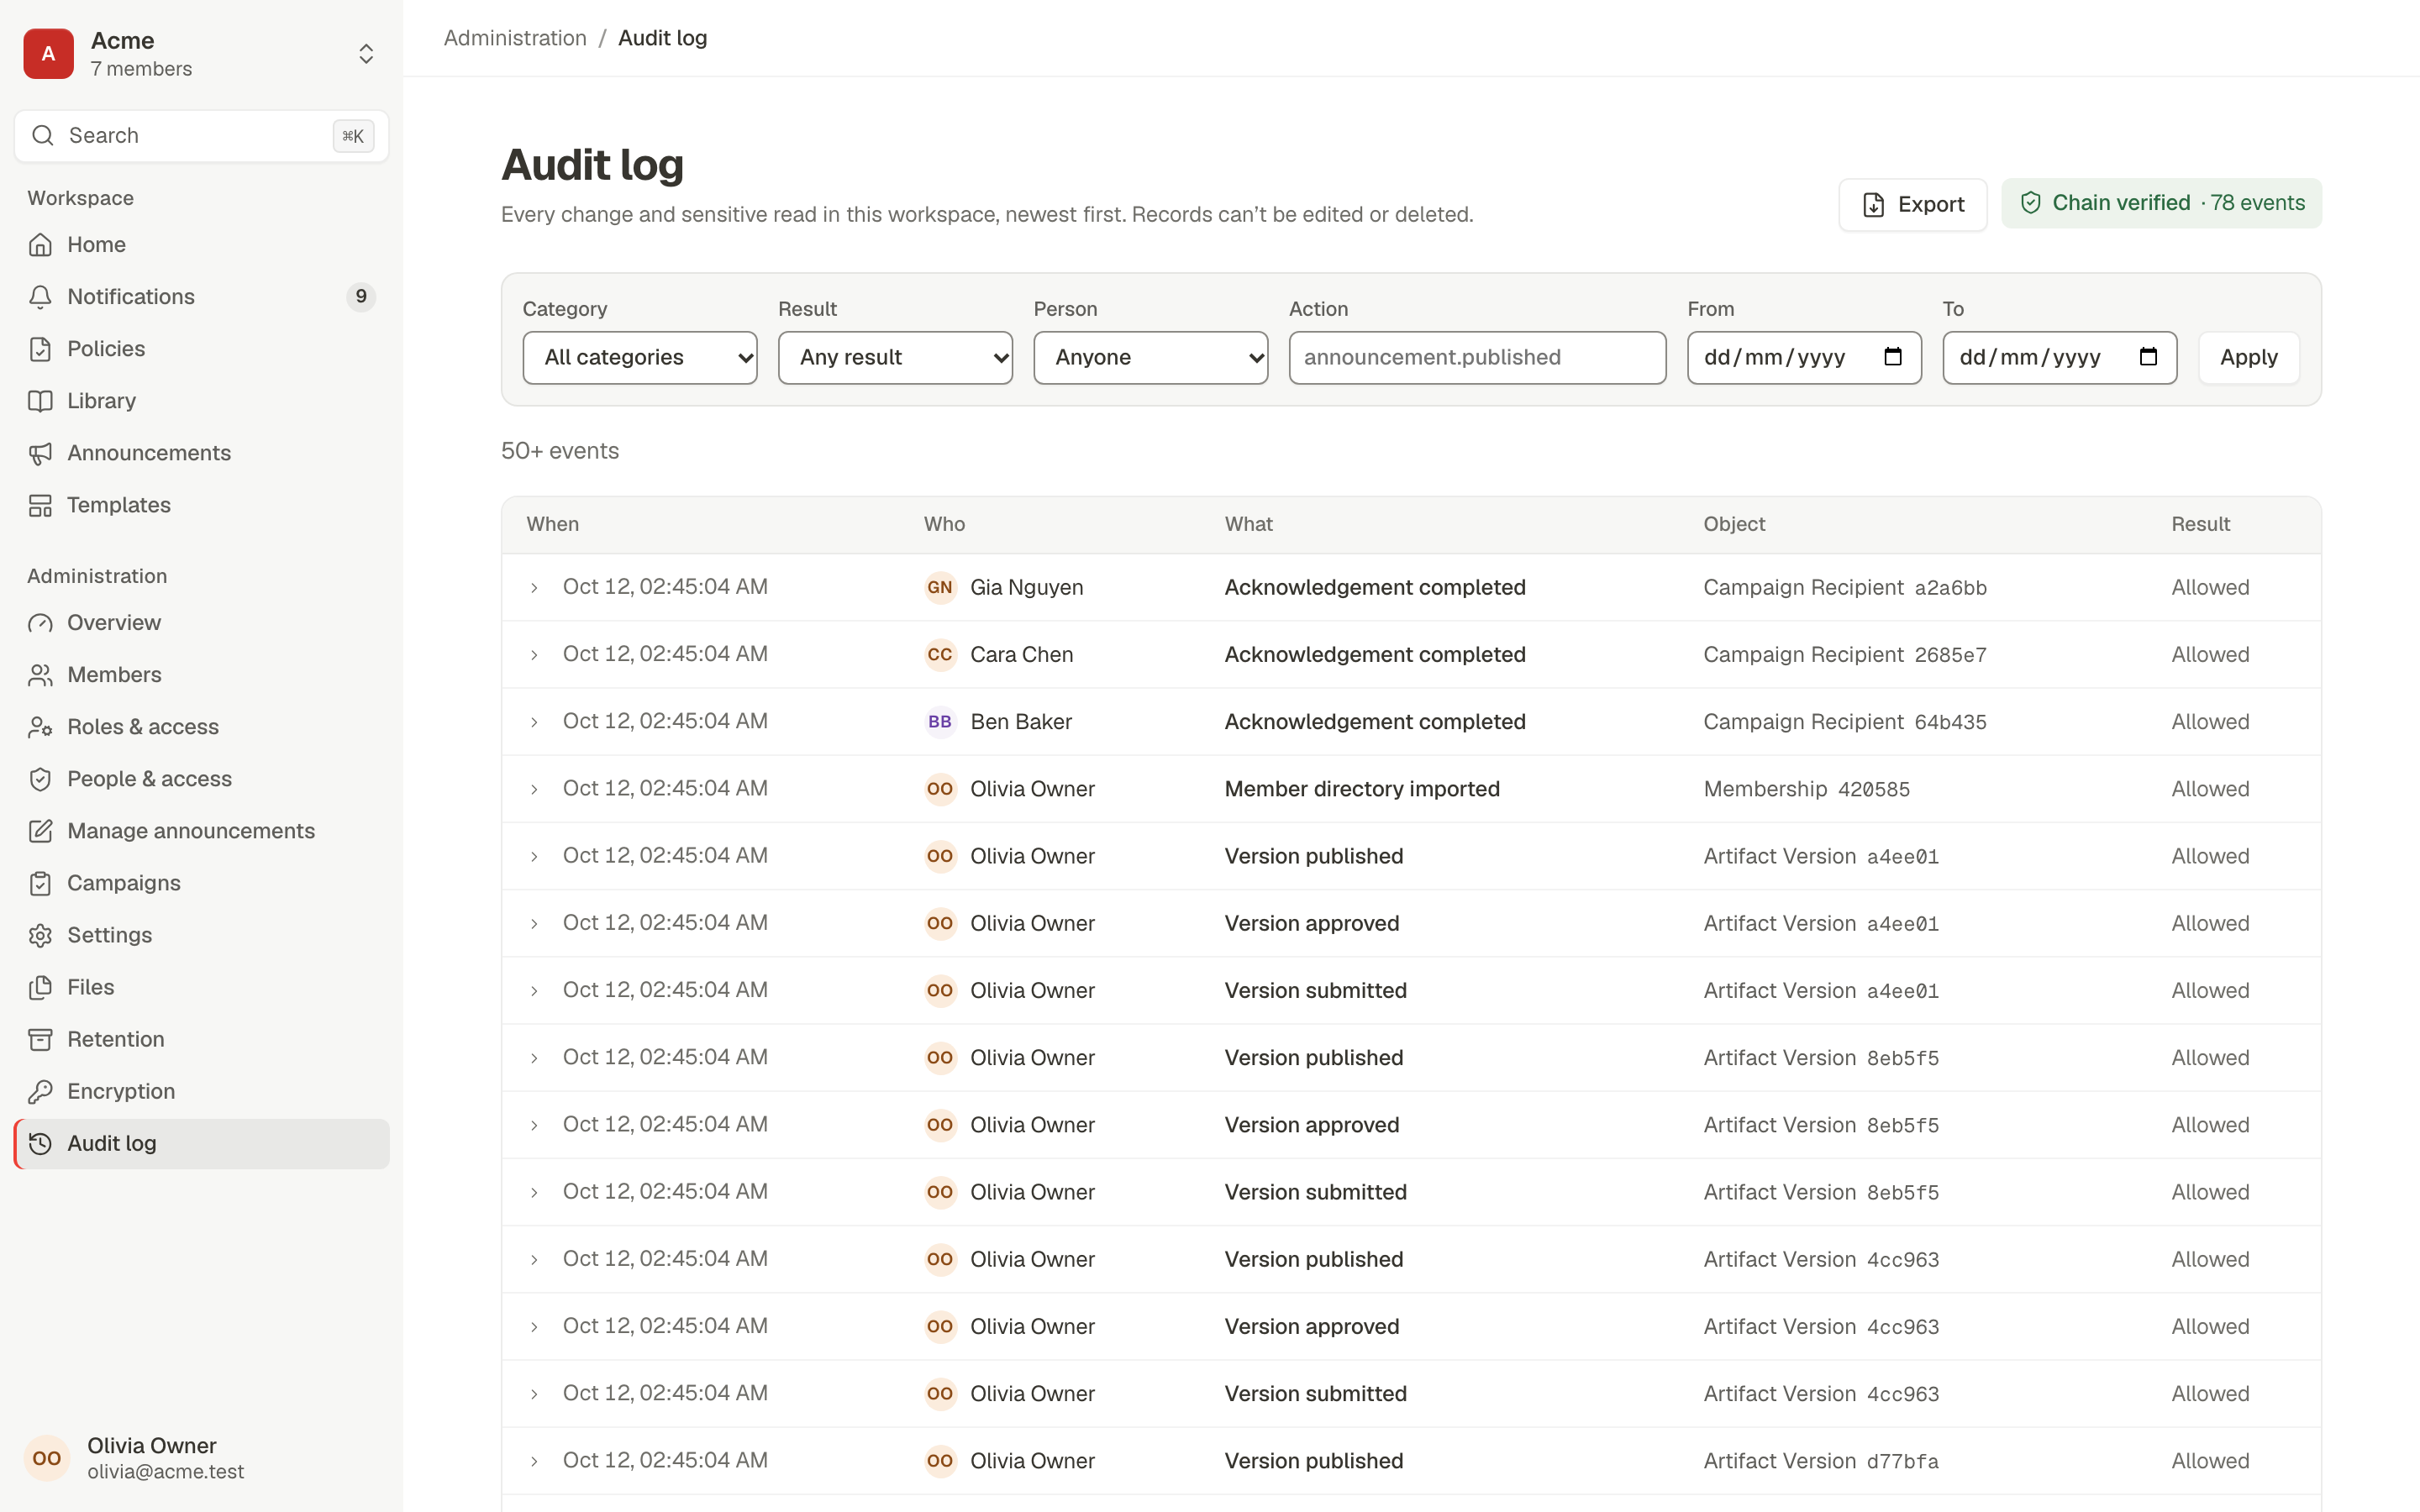The image size is (2420, 1512).
Task: Click Artifact Version d77bfa cell
Action: 1821,1461
